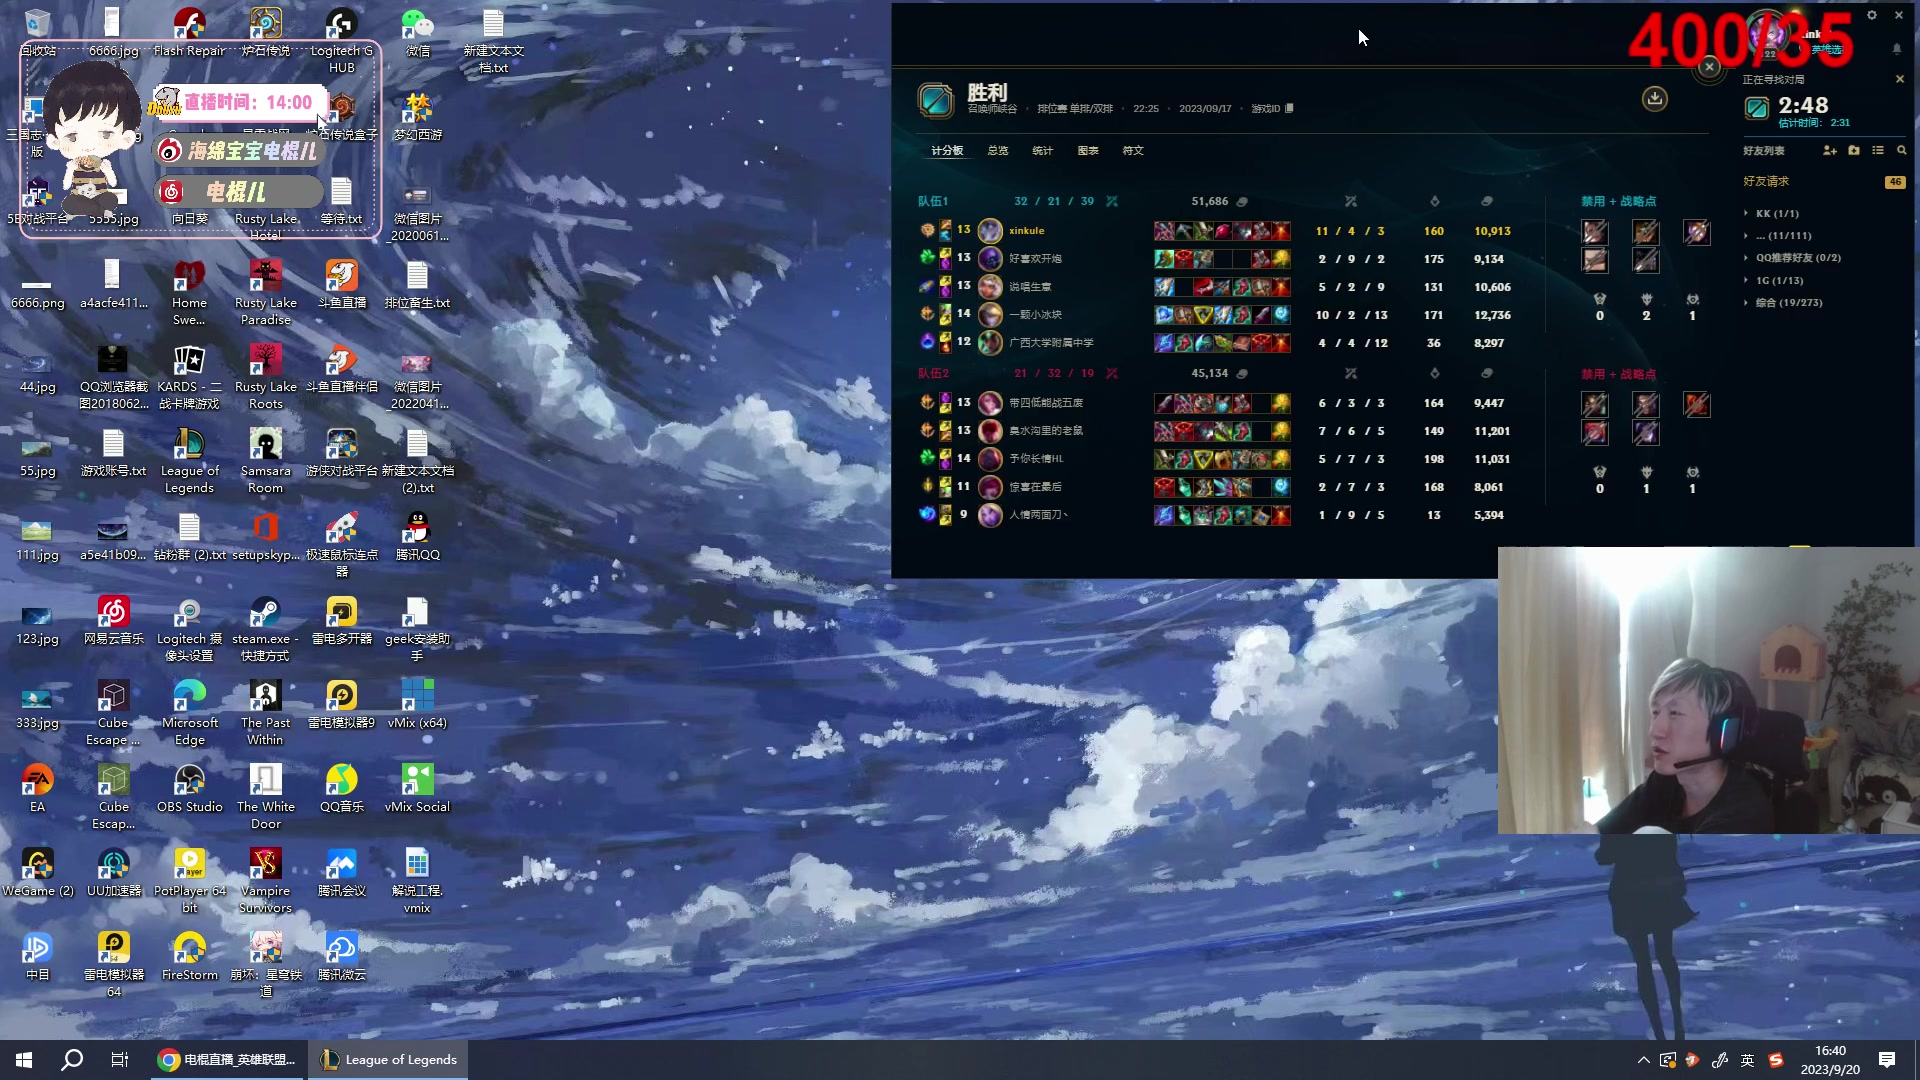Open League client settings gear

pos(1872,15)
